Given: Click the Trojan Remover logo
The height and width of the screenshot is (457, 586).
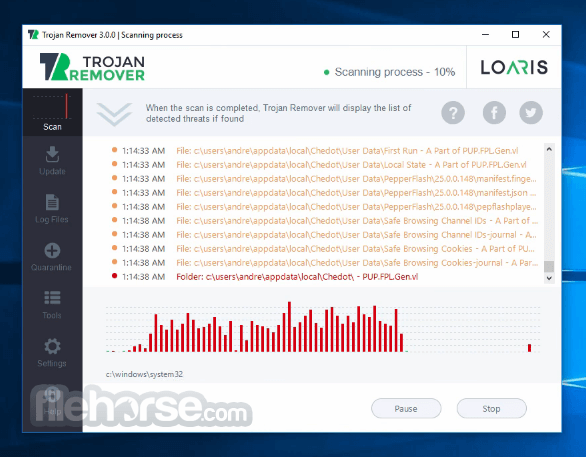Looking at the screenshot, I should pos(92,67).
